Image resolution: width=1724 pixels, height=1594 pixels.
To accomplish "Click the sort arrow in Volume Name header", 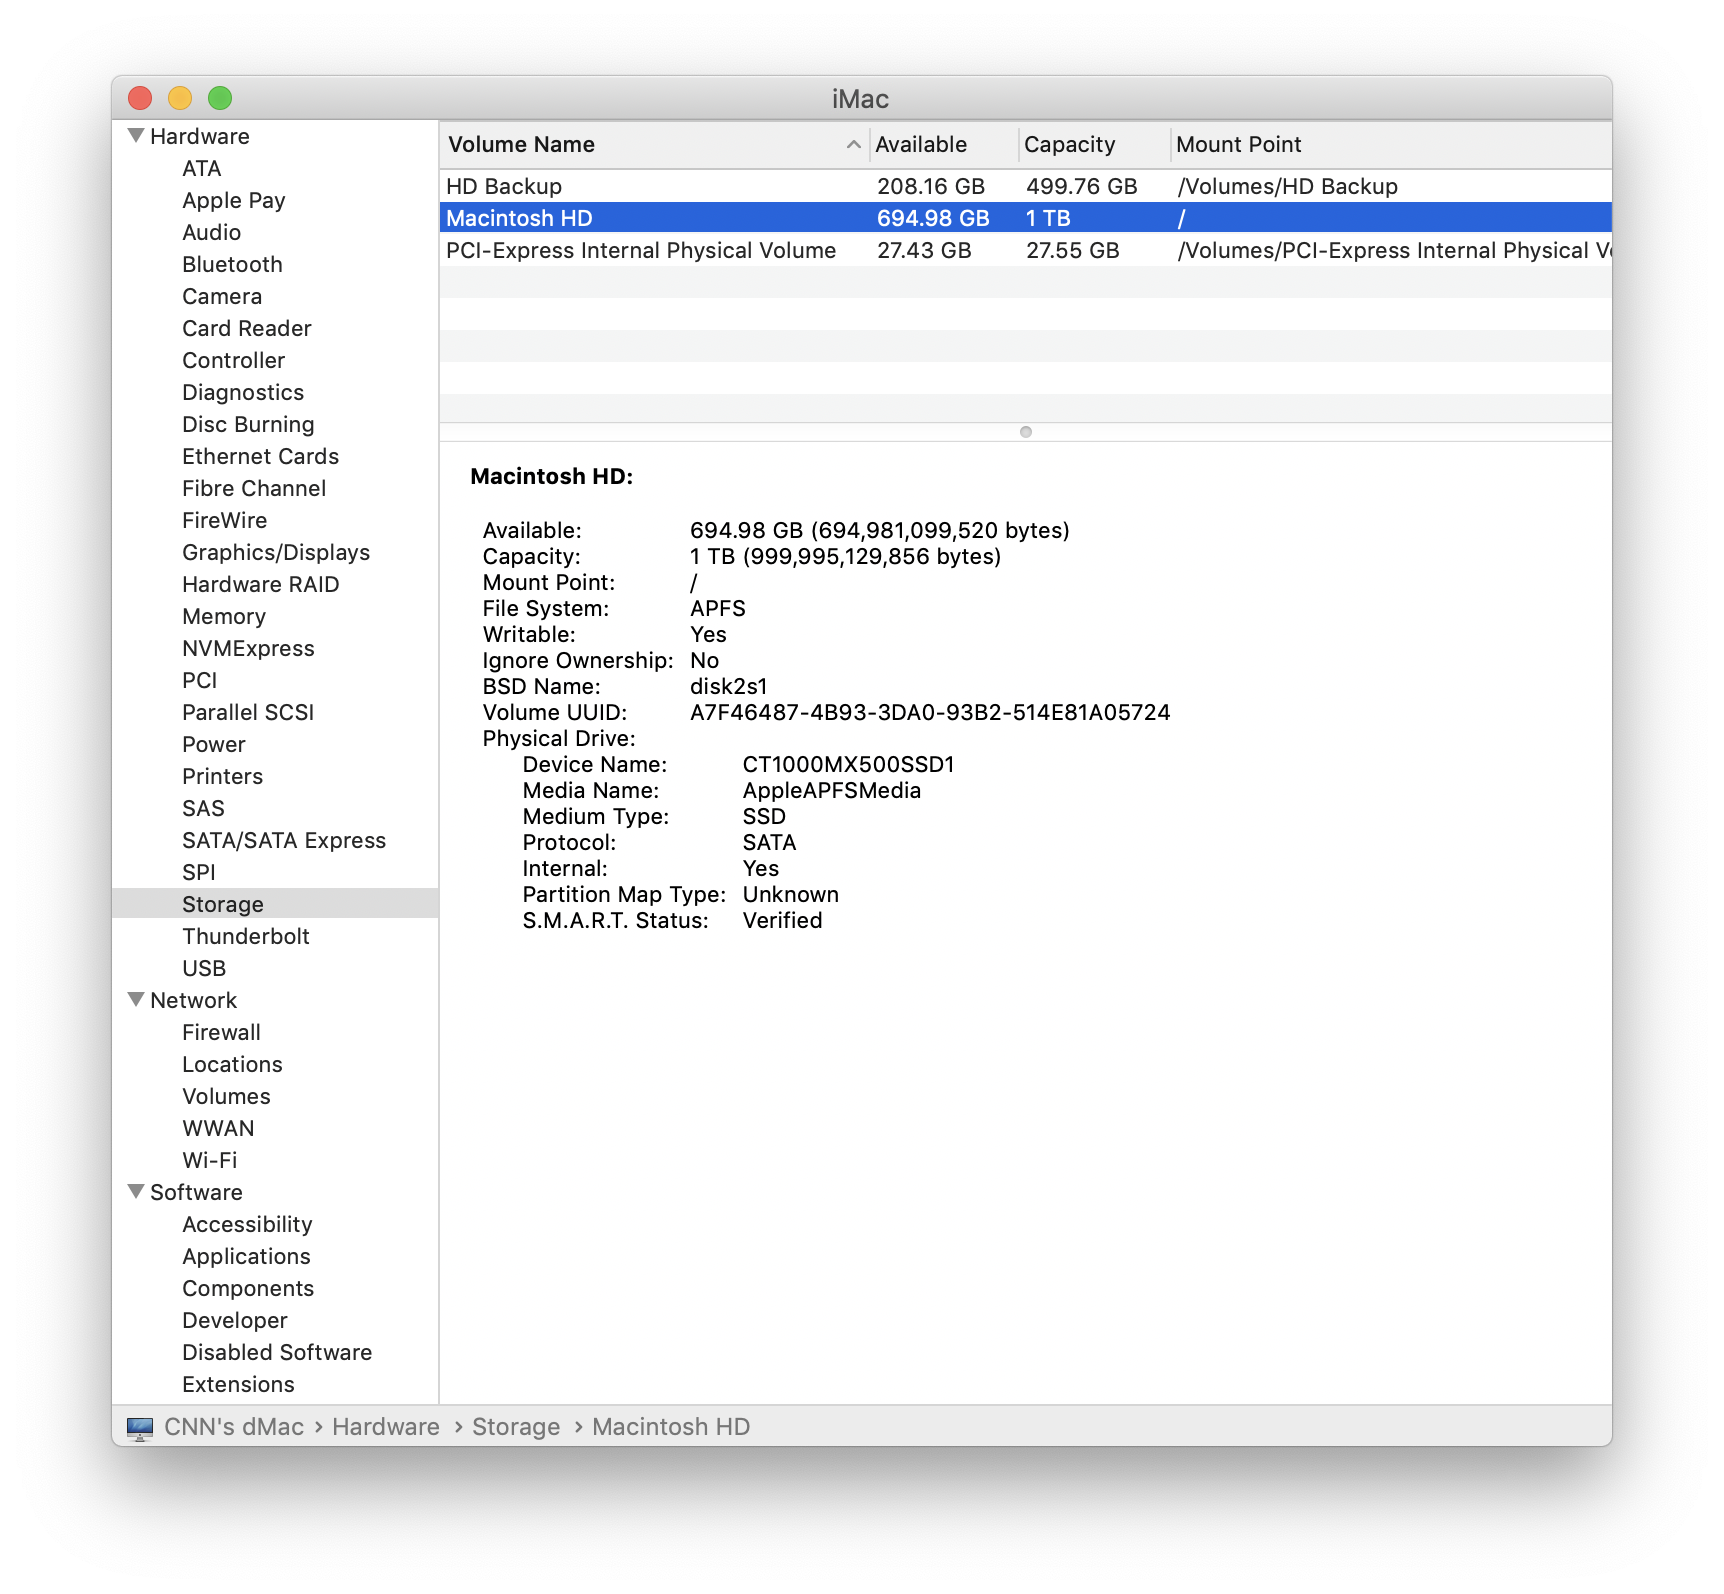I will click(x=853, y=145).
